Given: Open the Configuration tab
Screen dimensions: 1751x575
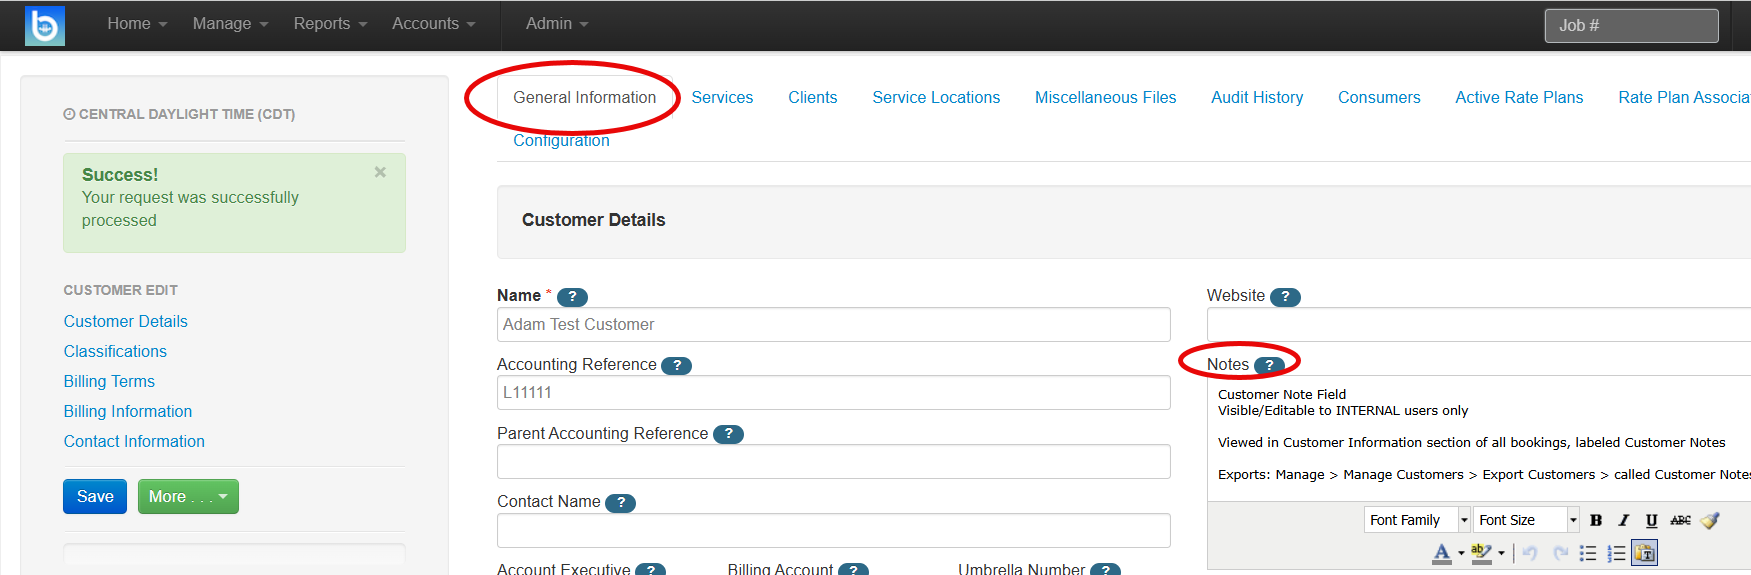Looking at the screenshot, I should tap(561, 141).
